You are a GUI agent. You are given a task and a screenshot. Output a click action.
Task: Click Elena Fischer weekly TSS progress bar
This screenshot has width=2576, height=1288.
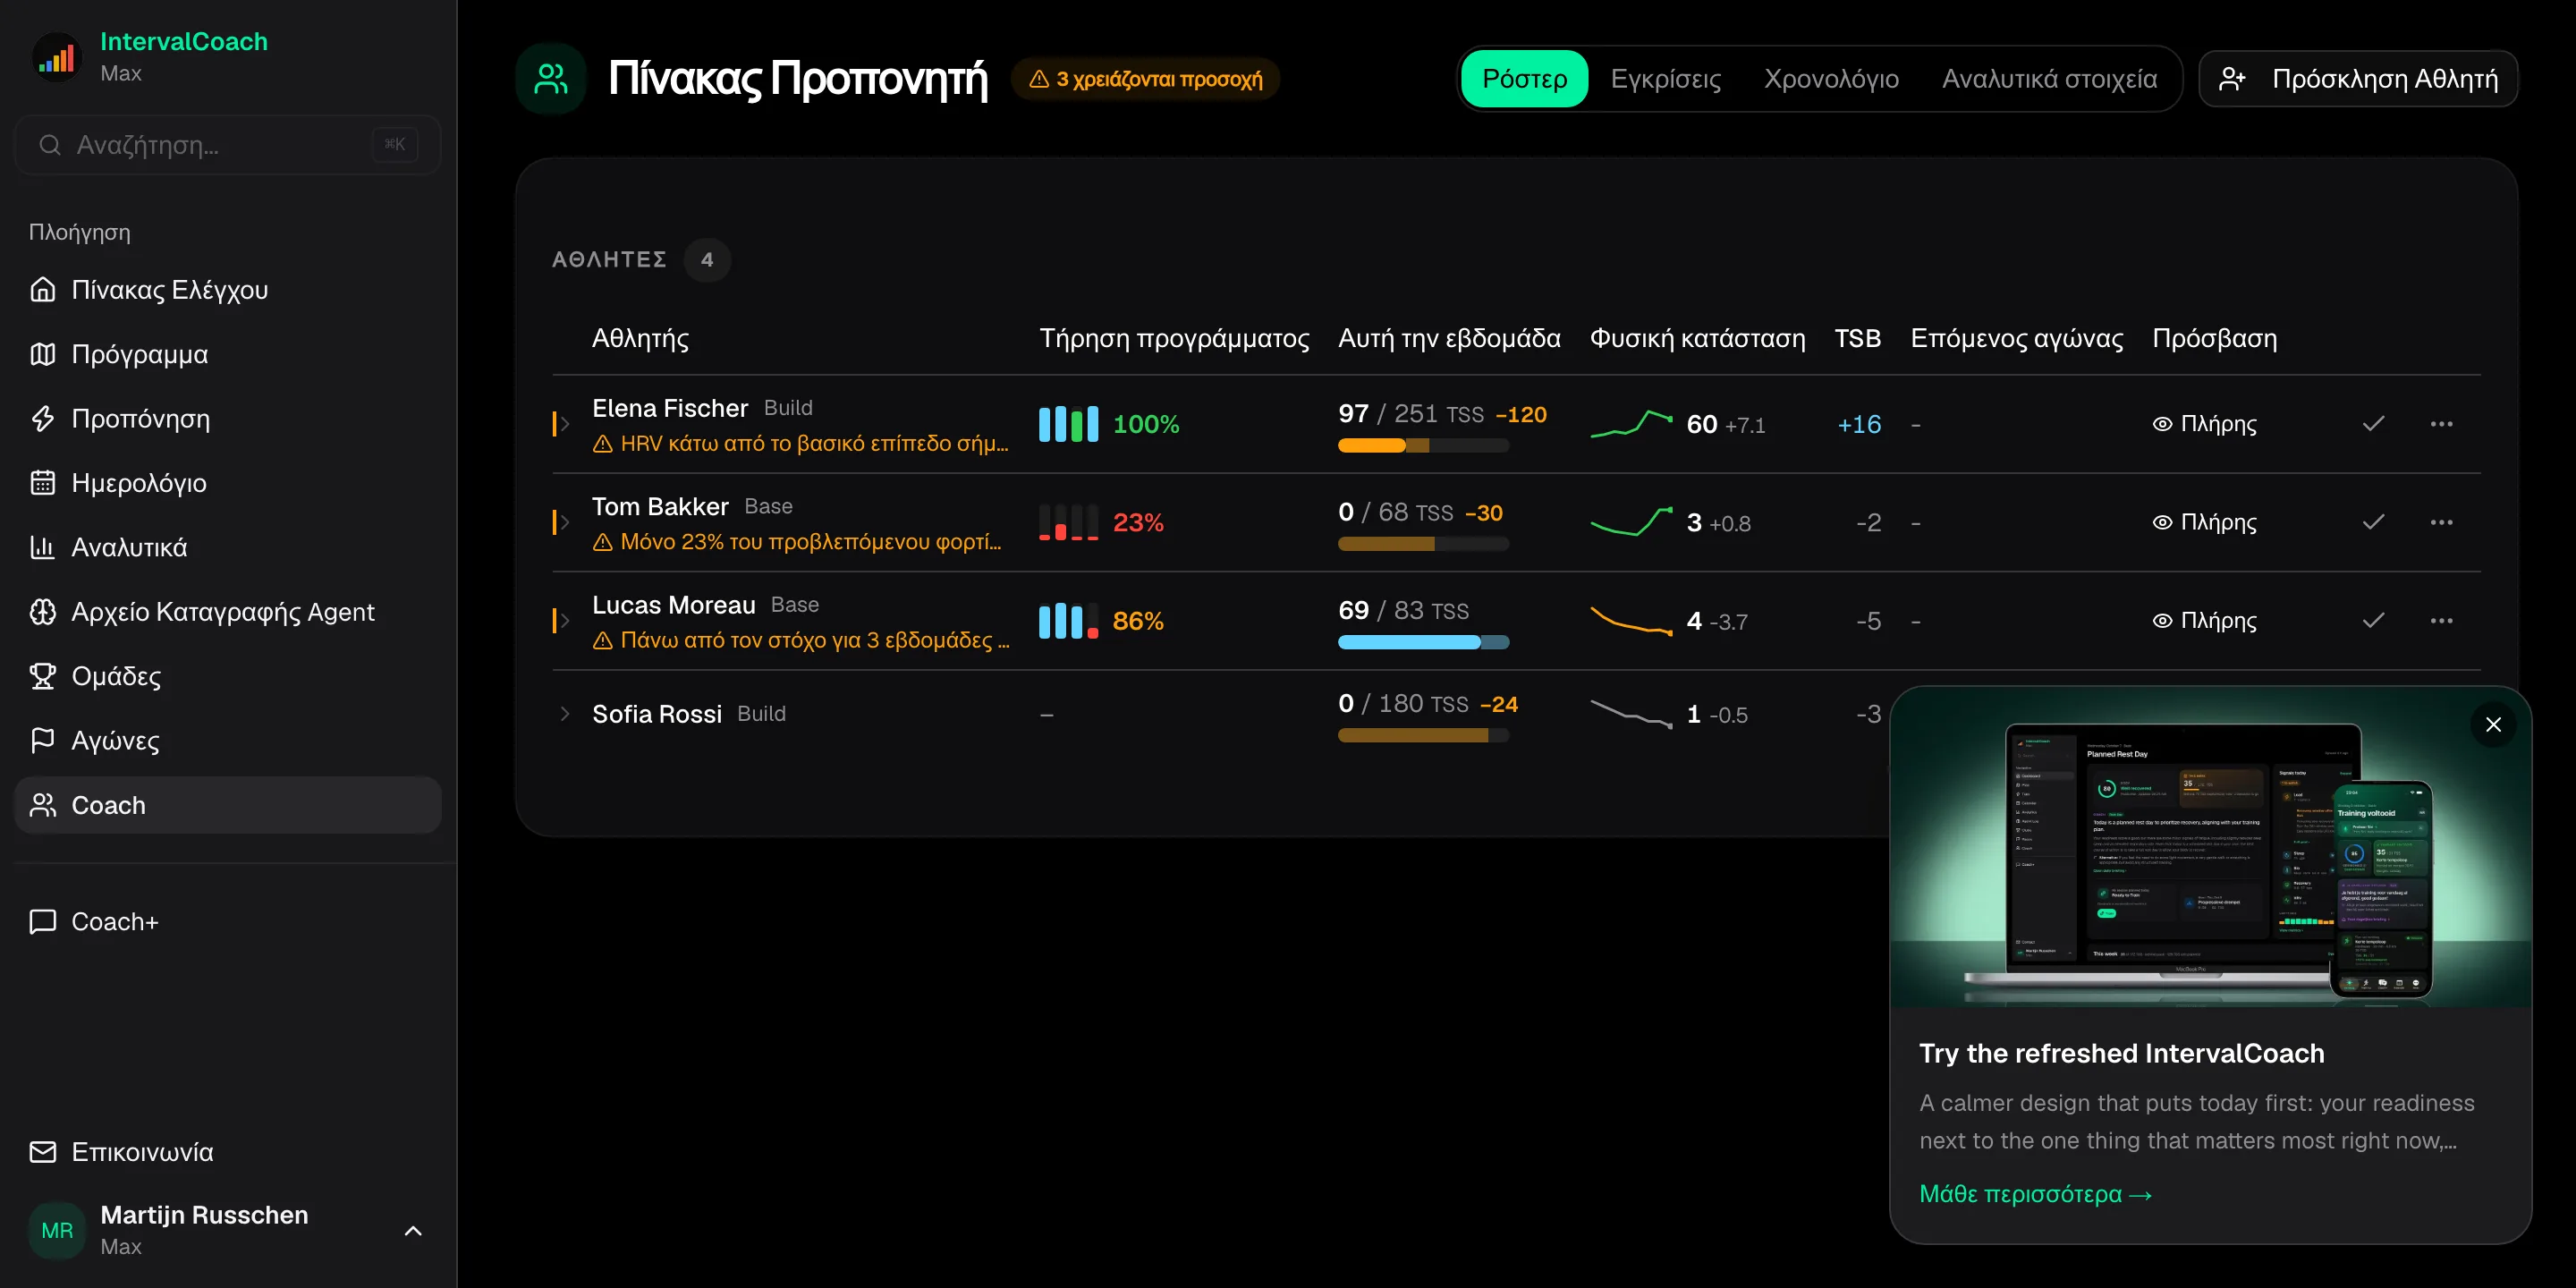1423,446
